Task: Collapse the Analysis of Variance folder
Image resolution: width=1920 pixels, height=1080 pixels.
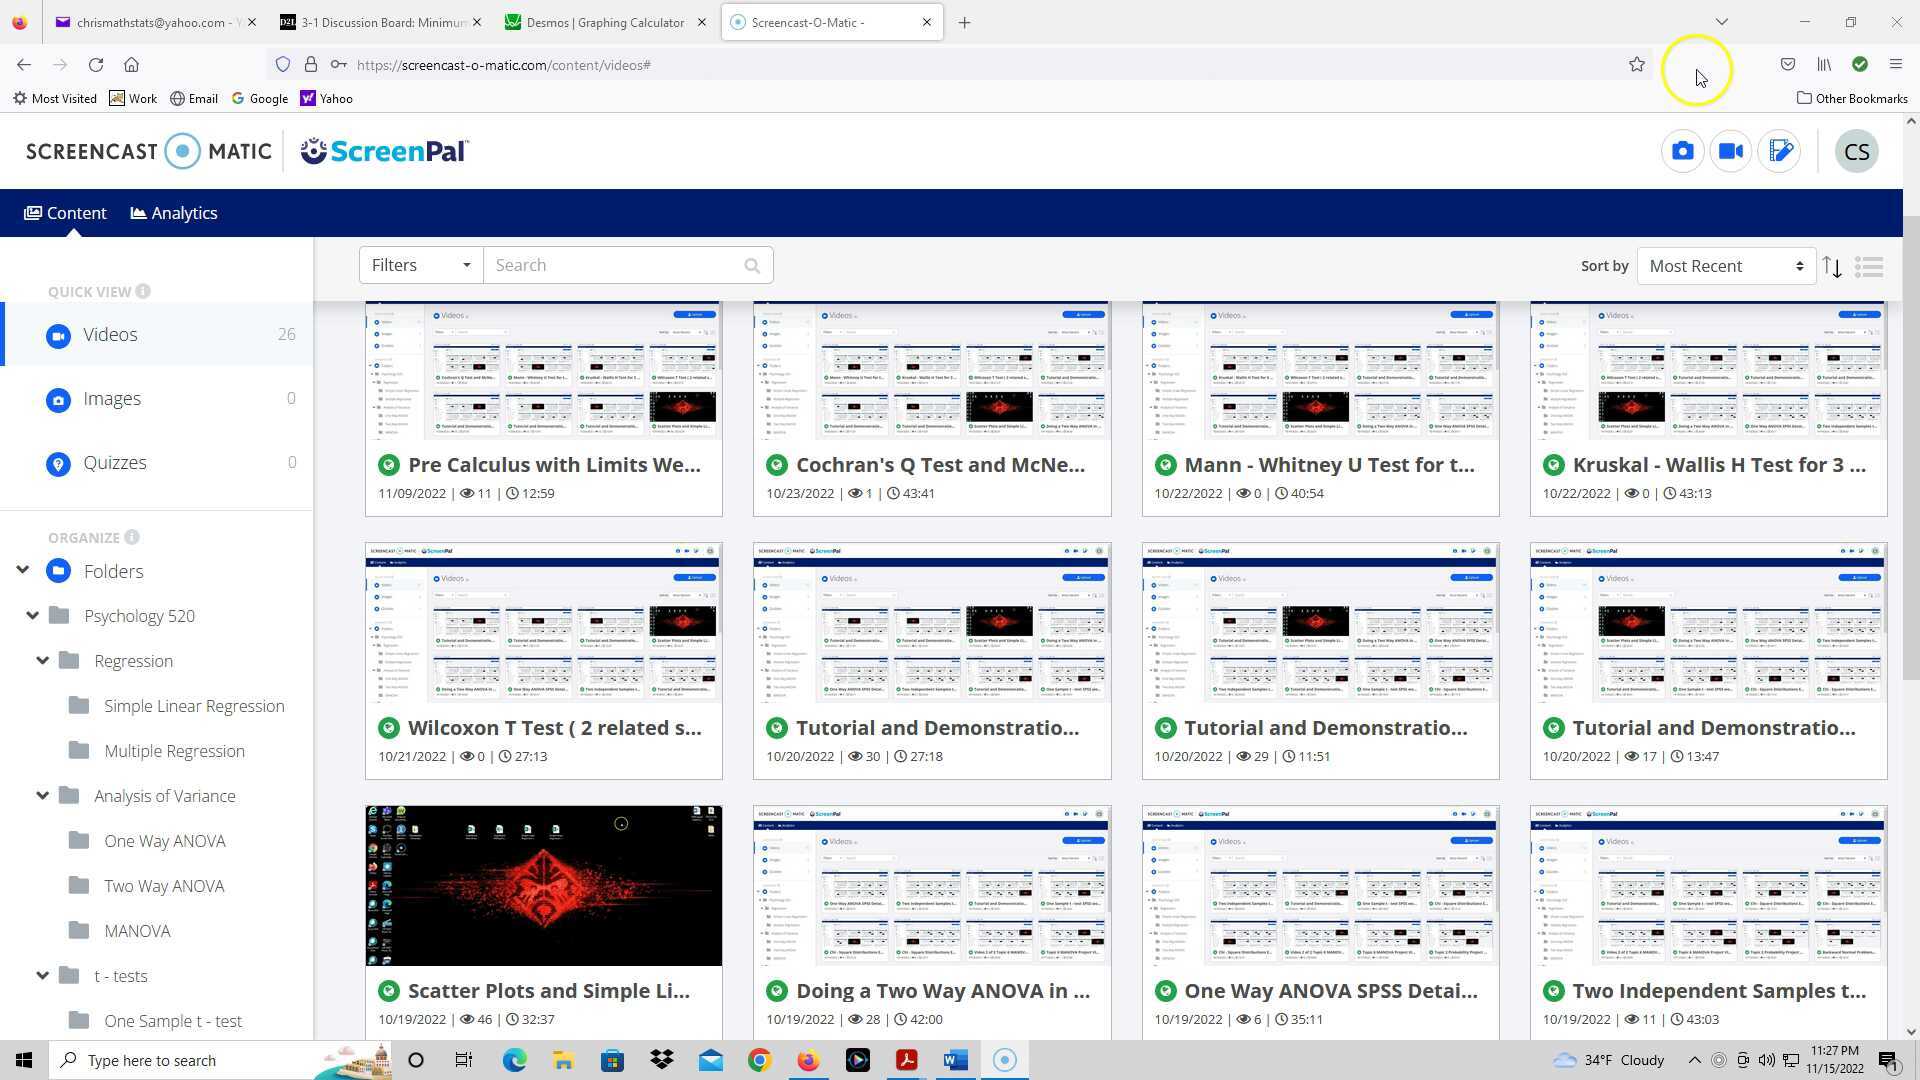Action: pyautogui.click(x=43, y=796)
